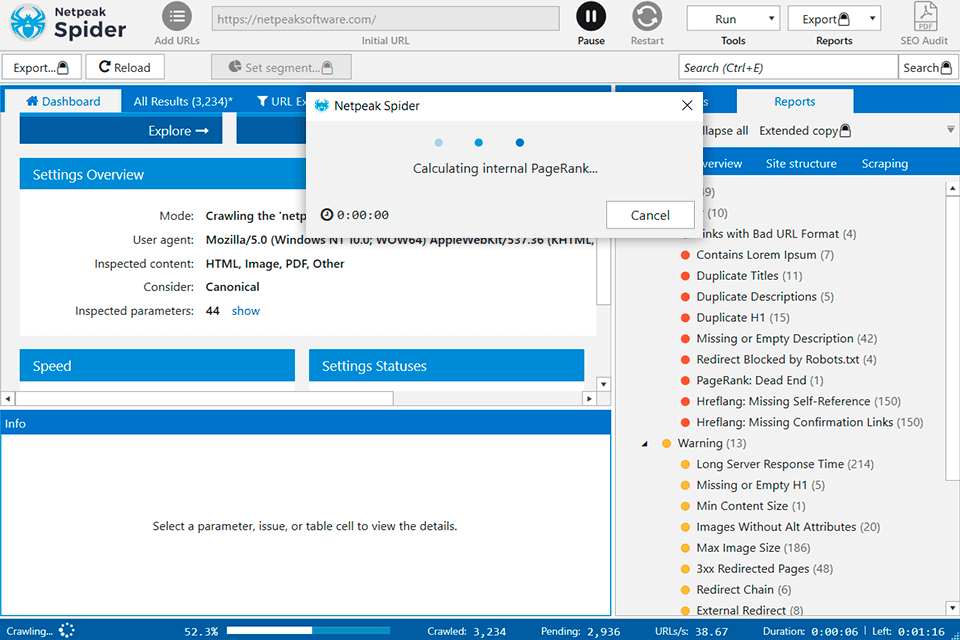960x640 pixels.
Task: Click the Duration 0:00:06 status text
Action: (811, 631)
